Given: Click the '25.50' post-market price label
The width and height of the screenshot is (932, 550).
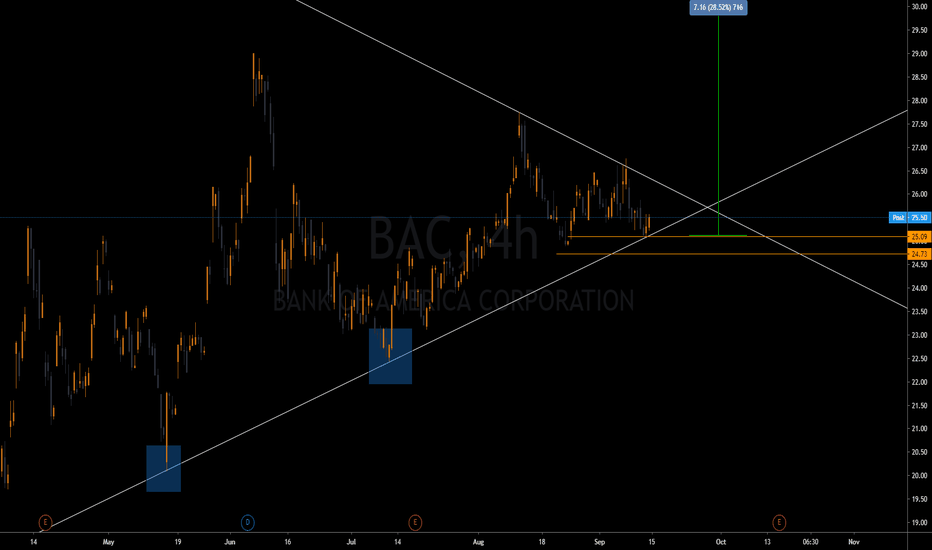Looking at the screenshot, I should point(920,218).
